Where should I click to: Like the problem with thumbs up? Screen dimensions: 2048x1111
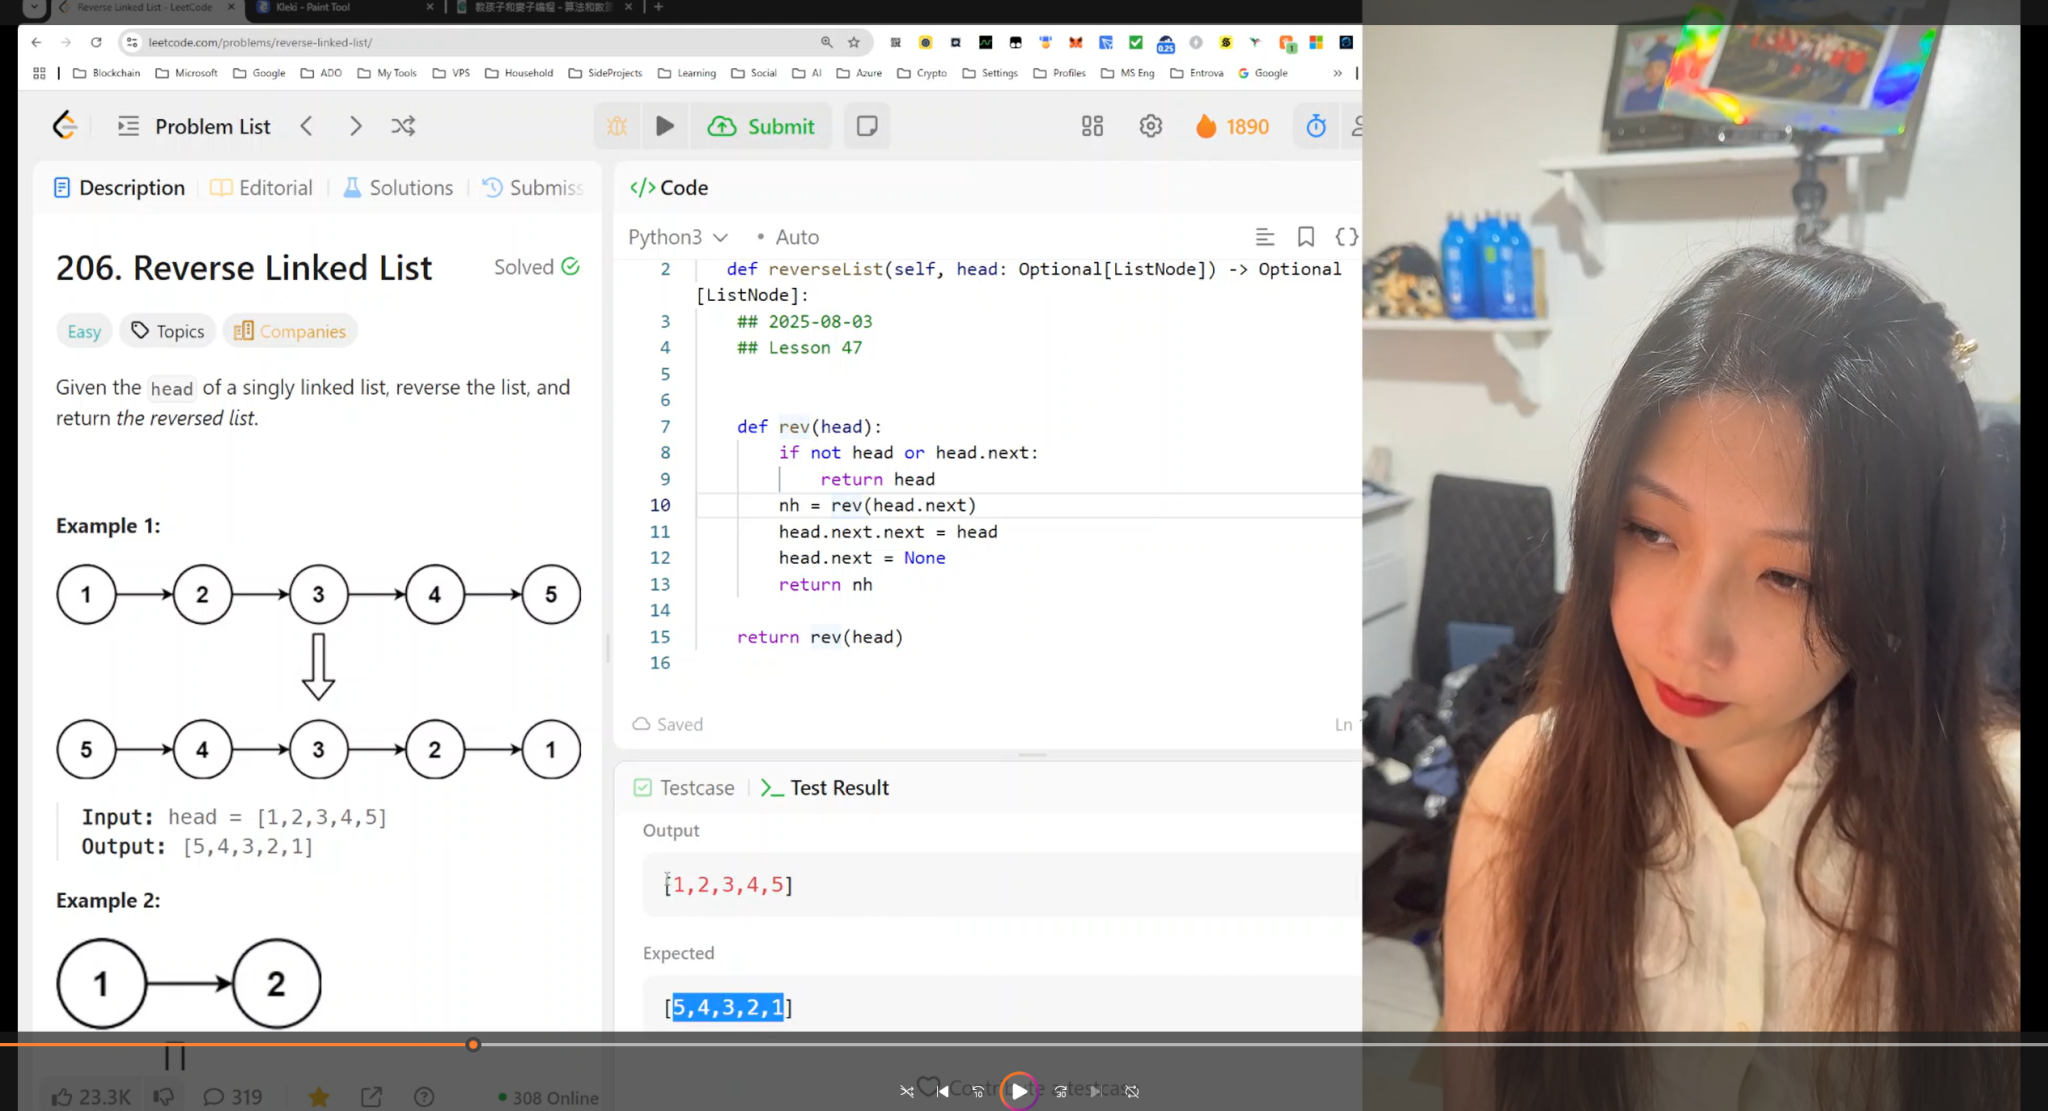pyautogui.click(x=91, y=1097)
